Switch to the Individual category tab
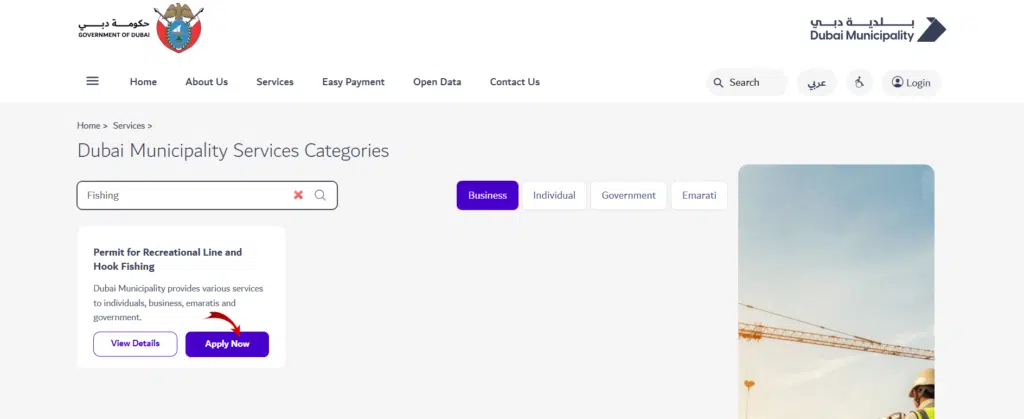This screenshot has width=1024, height=419. coord(554,195)
